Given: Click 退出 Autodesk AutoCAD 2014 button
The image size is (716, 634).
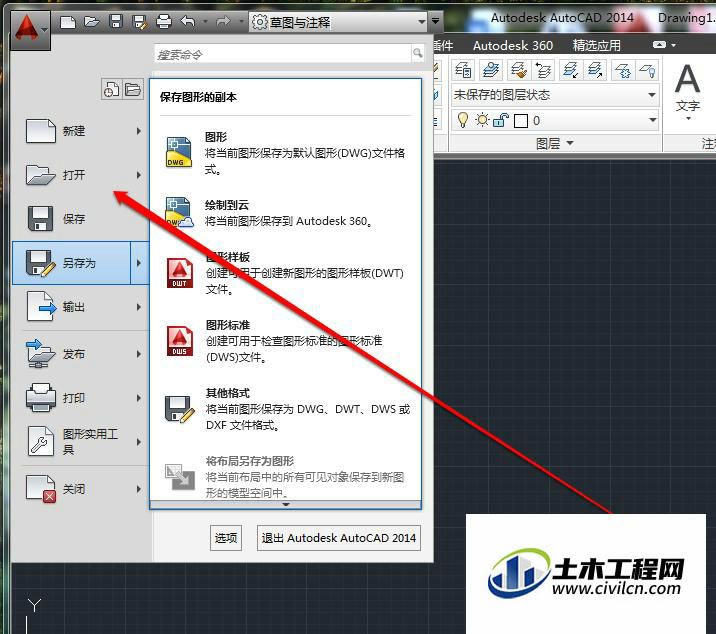Looking at the screenshot, I should (x=339, y=538).
